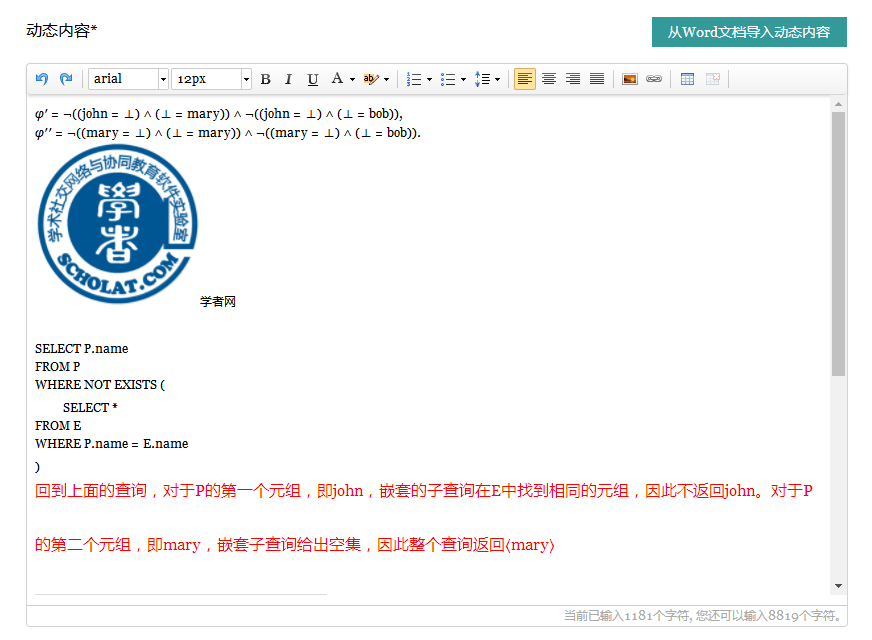Open the arial font family dropdown

click(128, 79)
